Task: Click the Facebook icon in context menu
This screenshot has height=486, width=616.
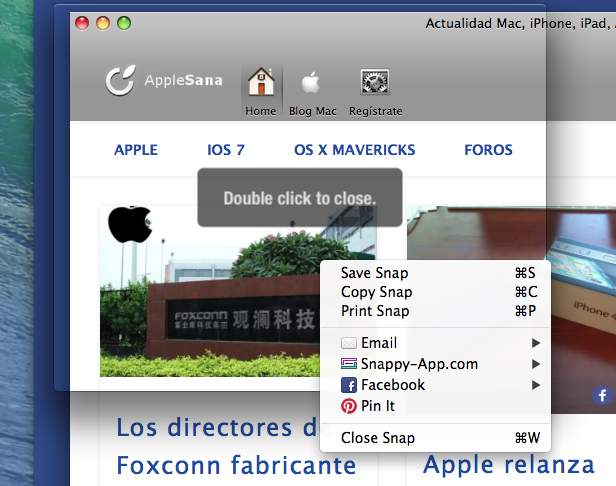Action: point(348,385)
